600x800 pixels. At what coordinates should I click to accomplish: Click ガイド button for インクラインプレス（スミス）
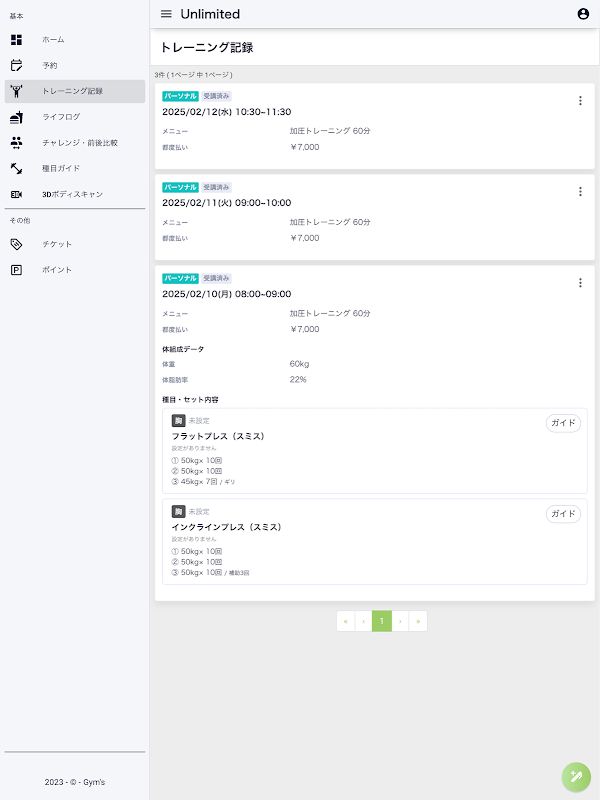tap(563, 514)
